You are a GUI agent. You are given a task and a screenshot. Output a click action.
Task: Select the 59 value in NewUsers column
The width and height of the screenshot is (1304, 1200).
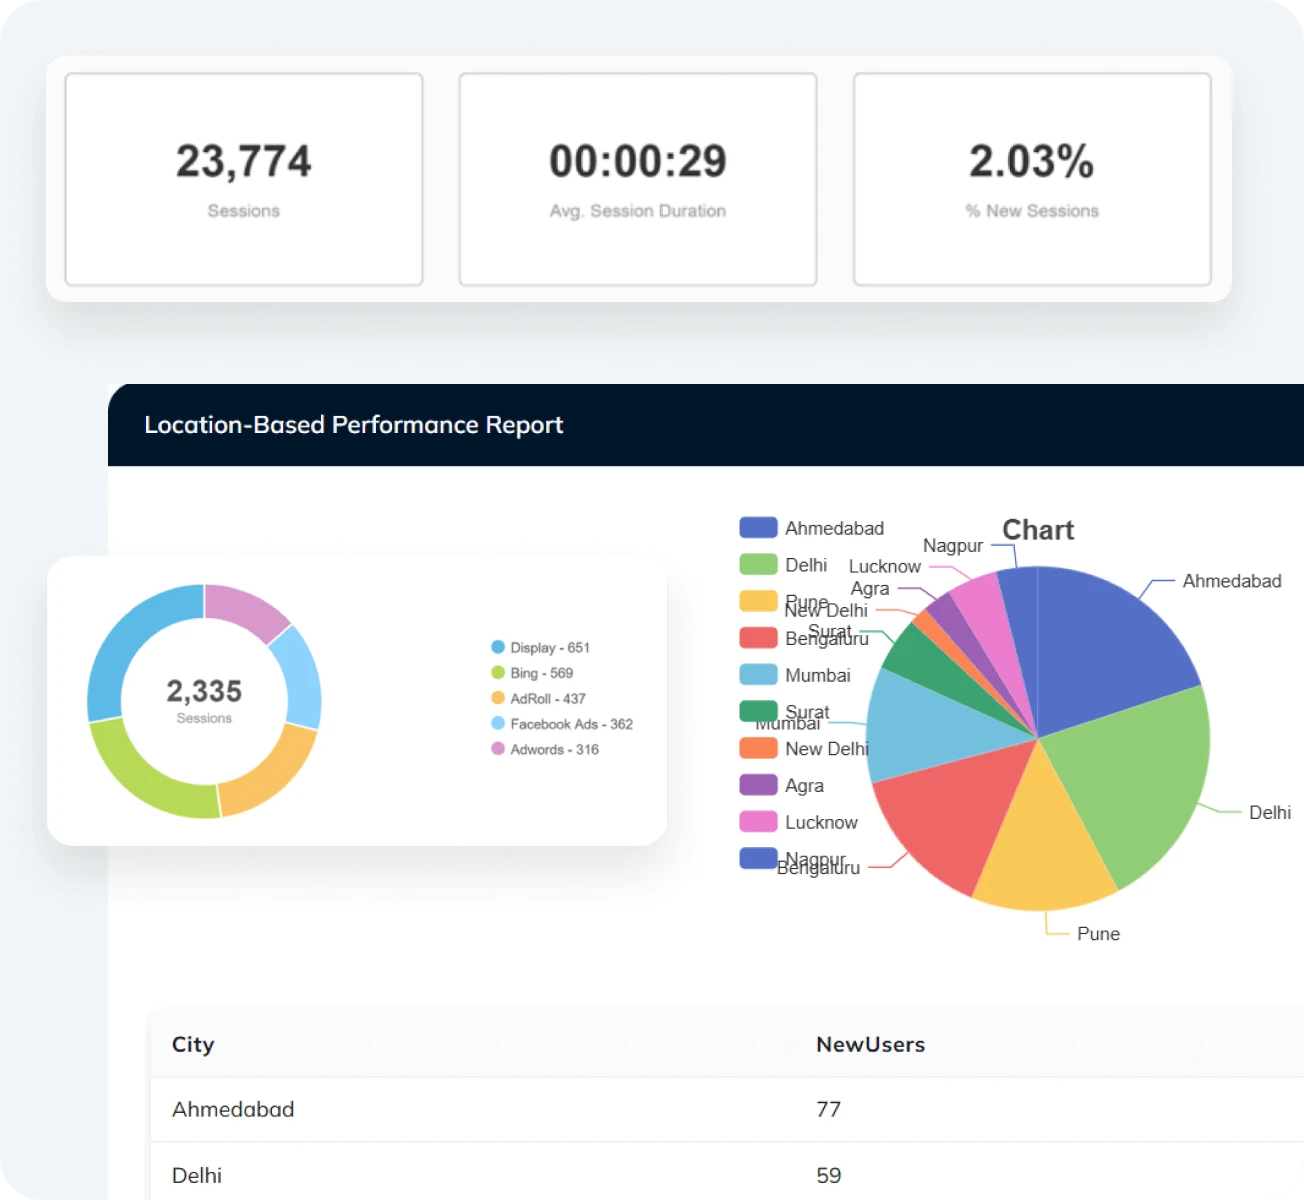[x=828, y=1175]
